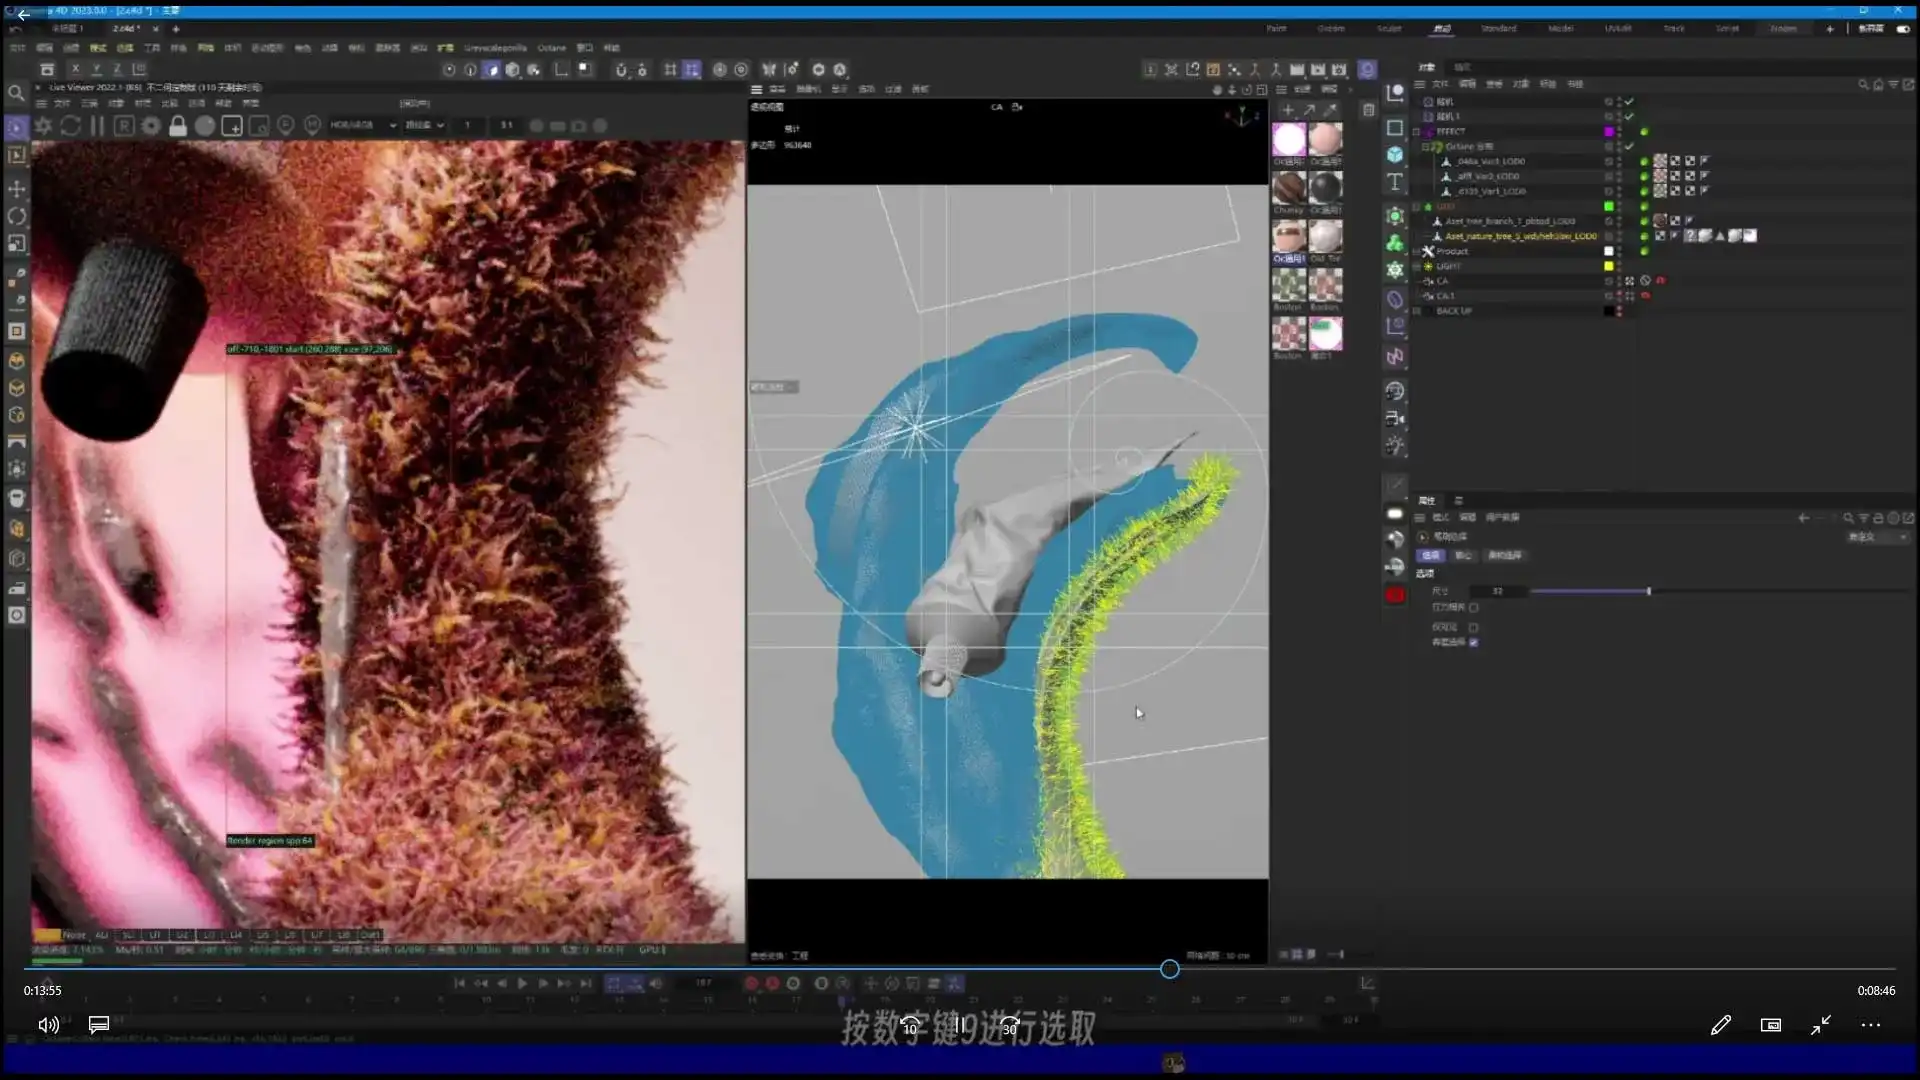This screenshot has width=1920, height=1080.
Task: Open the Octane menu in menu bar
Action: [x=551, y=48]
